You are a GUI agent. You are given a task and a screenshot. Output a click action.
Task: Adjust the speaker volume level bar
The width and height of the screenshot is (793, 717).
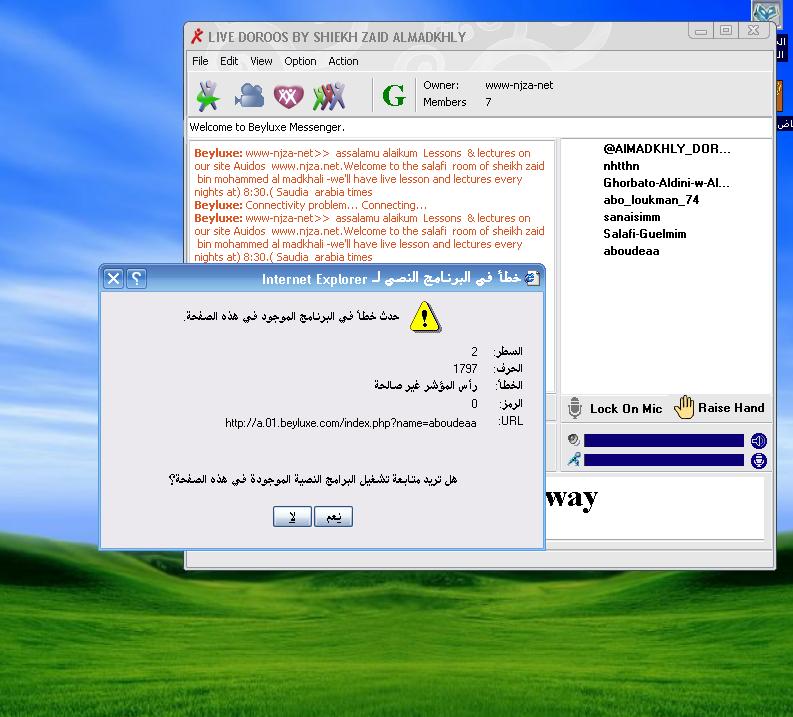664,441
